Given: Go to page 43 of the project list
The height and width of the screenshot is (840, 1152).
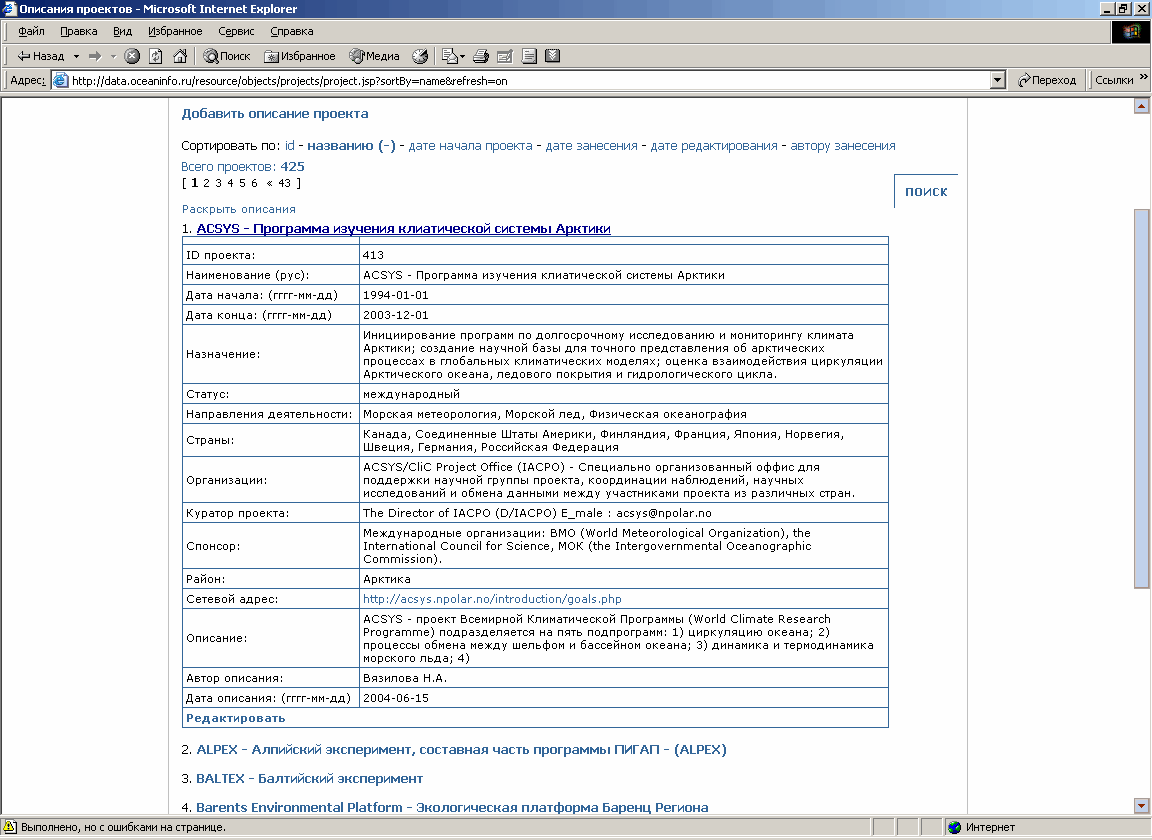Looking at the screenshot, I should pos(284,183).
